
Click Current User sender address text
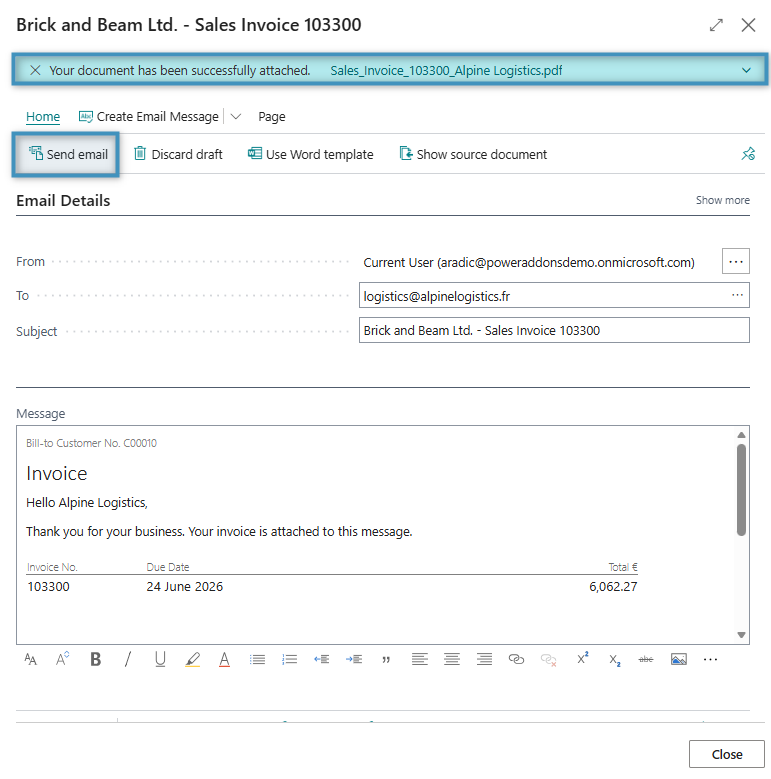529,262
